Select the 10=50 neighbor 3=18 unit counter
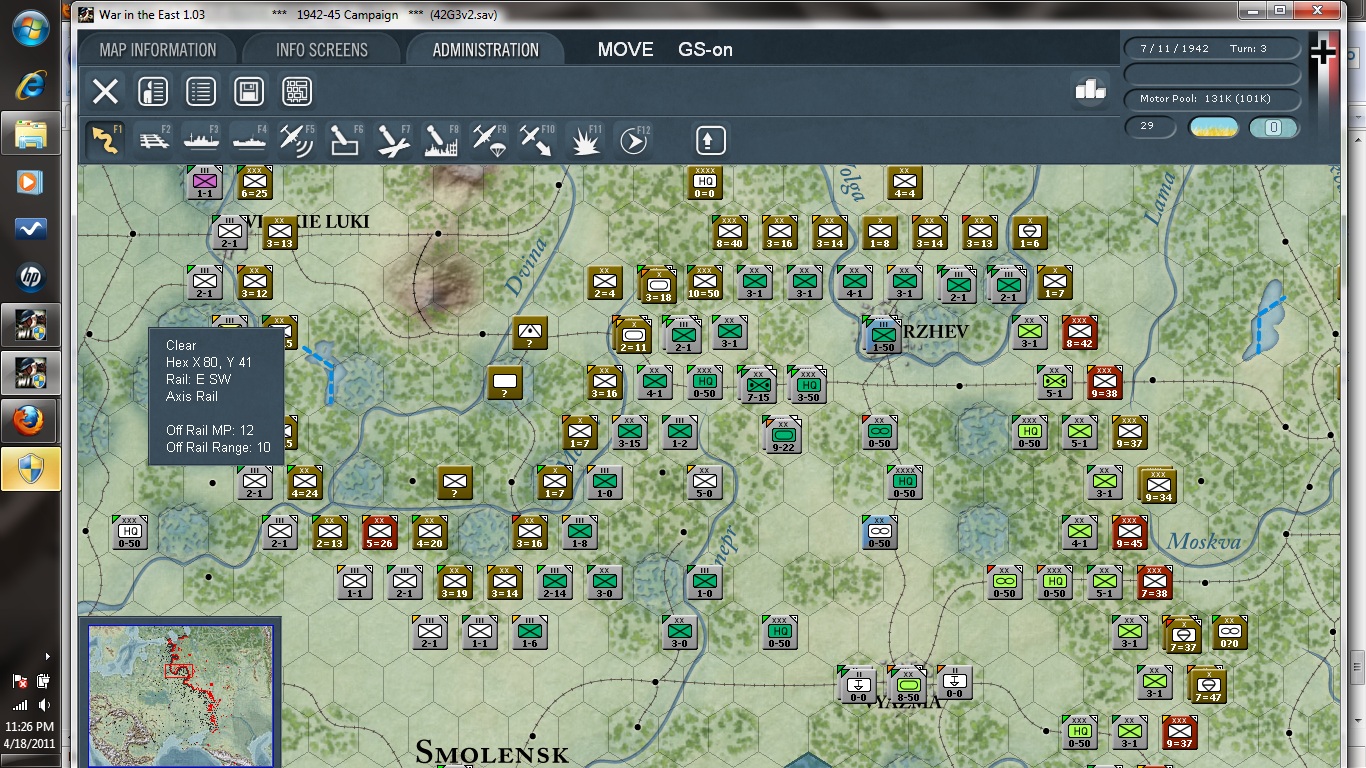 click(x=657, y=285)
